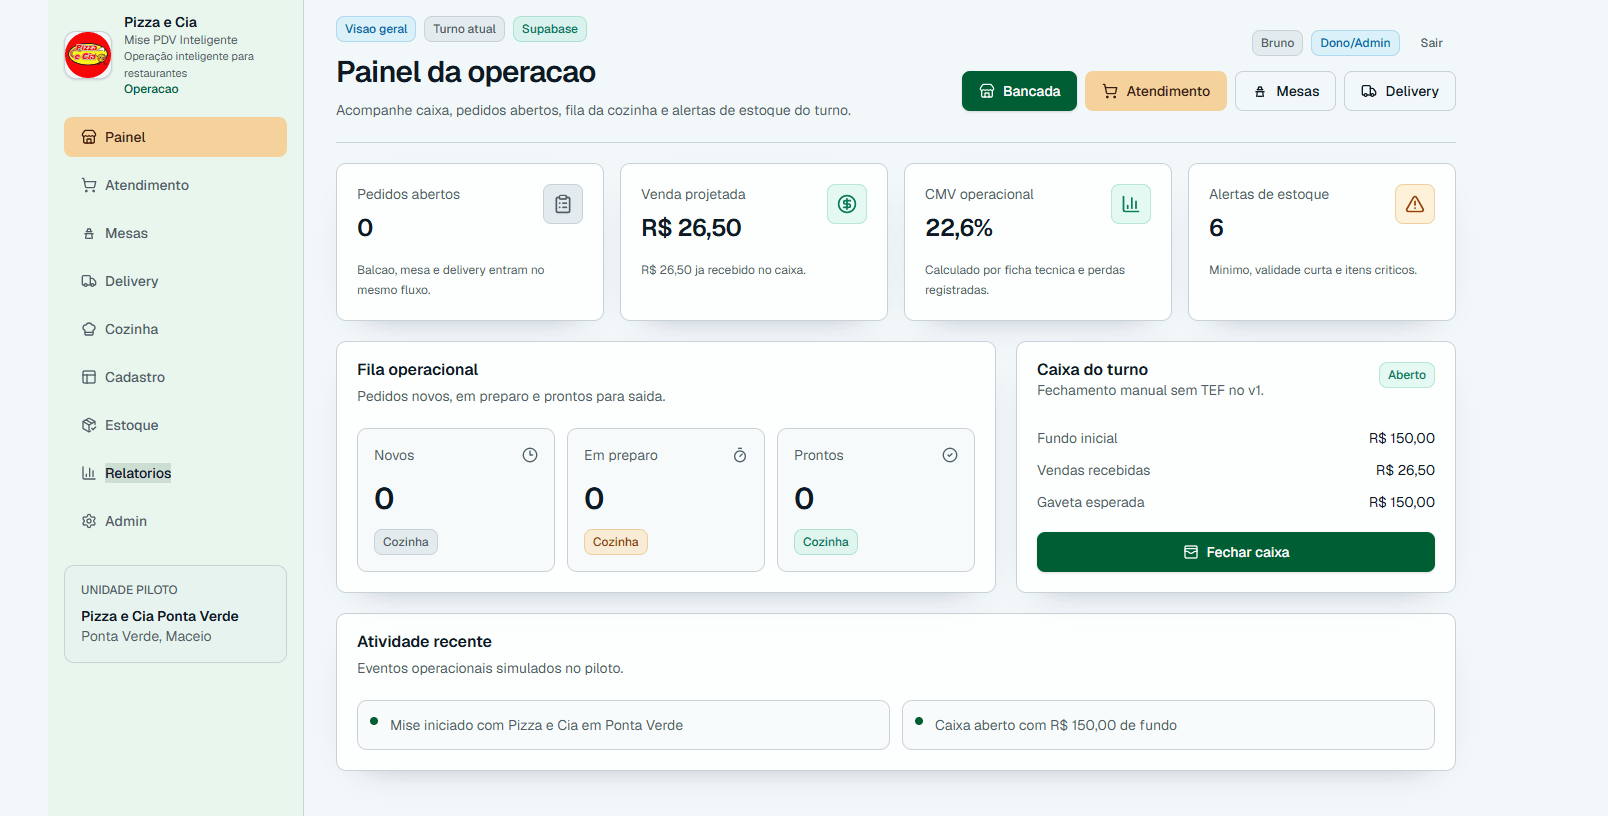Image resolution: width=1608 pixels, height=816 pixels.
Task: Click the R$ 26,50 projected sale value
Action: [691, 228]
